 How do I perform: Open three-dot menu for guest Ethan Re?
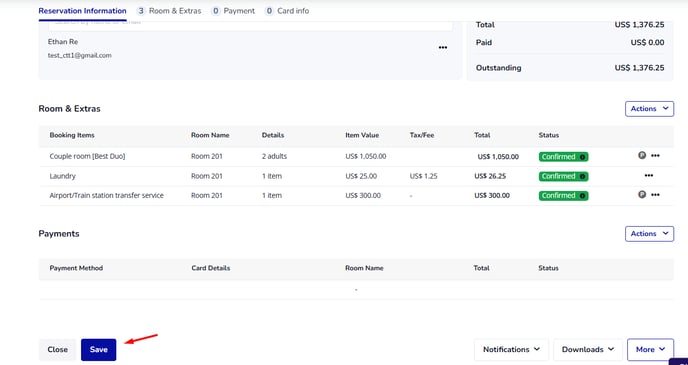pyautogui.click(x=443, y=47)
